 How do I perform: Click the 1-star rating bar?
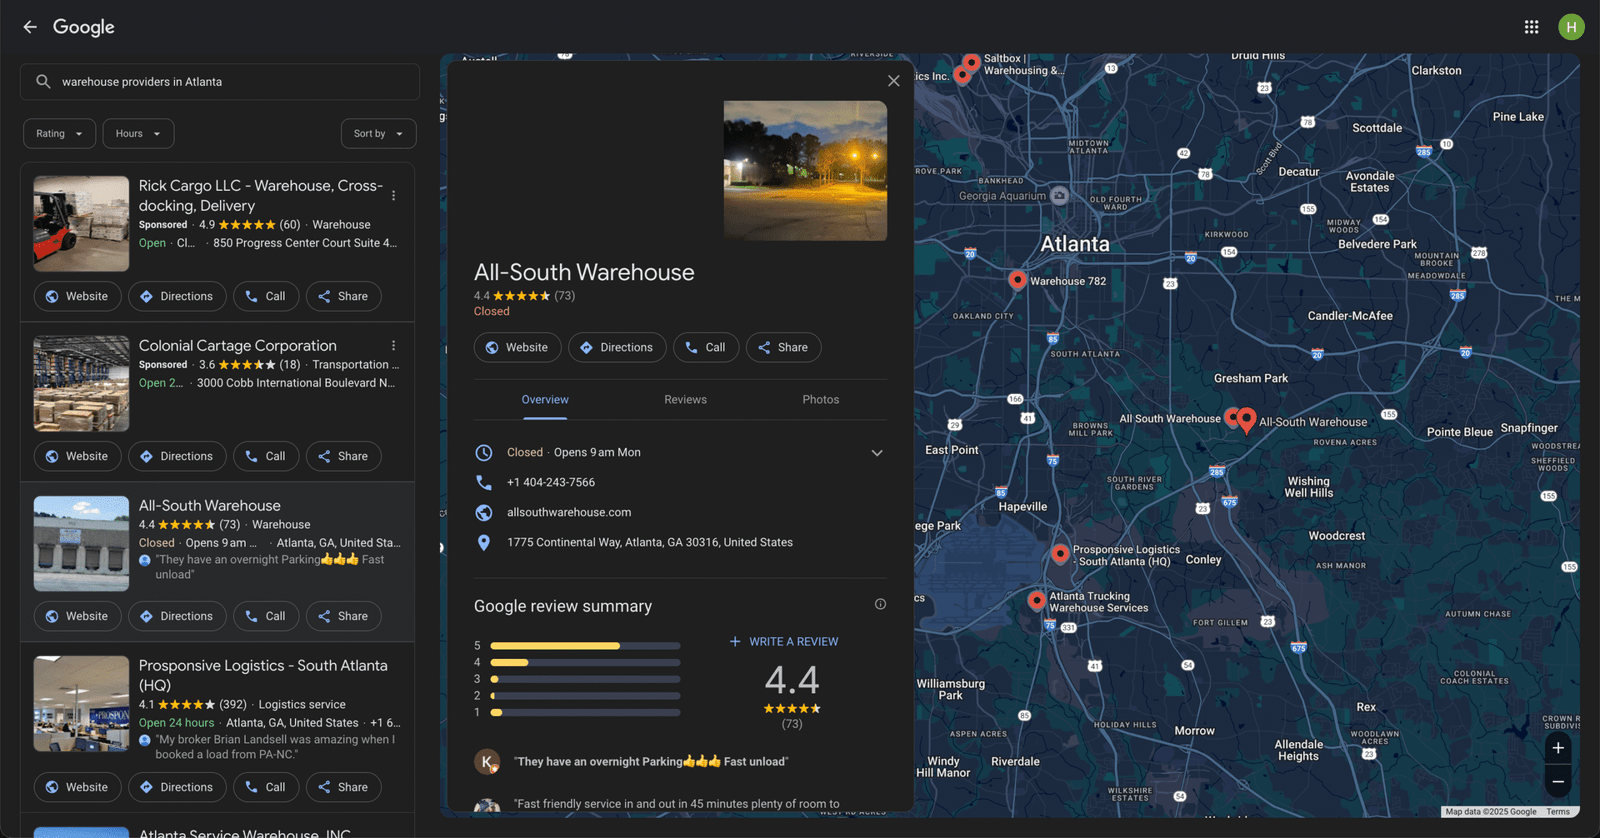[585, 713]
